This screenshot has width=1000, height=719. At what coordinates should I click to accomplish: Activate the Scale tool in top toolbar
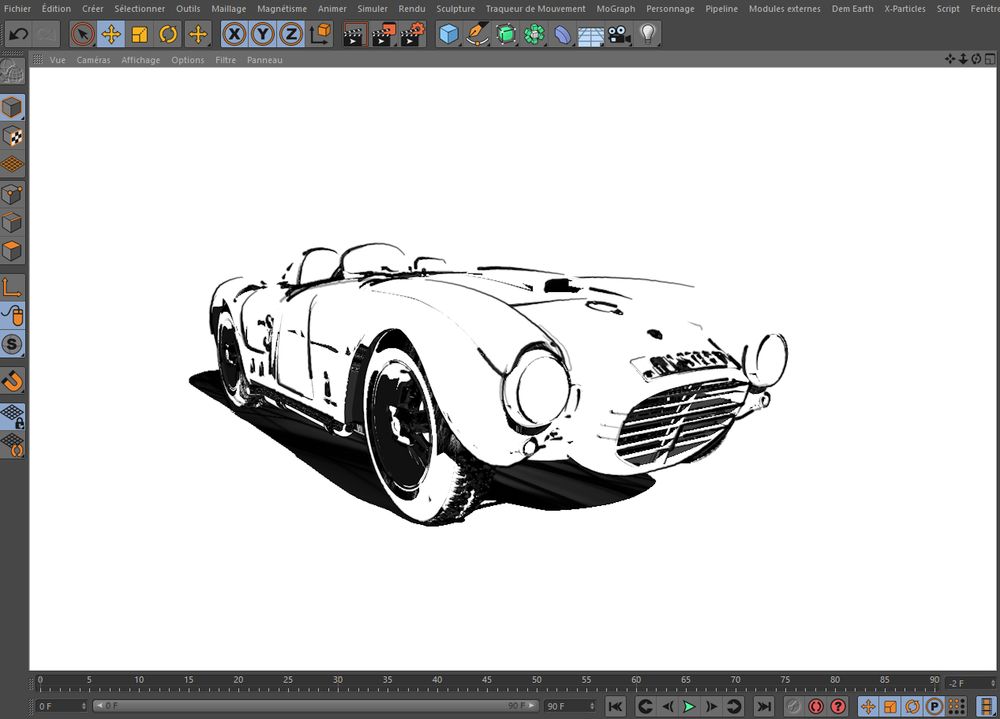click(x=140, y=34)
